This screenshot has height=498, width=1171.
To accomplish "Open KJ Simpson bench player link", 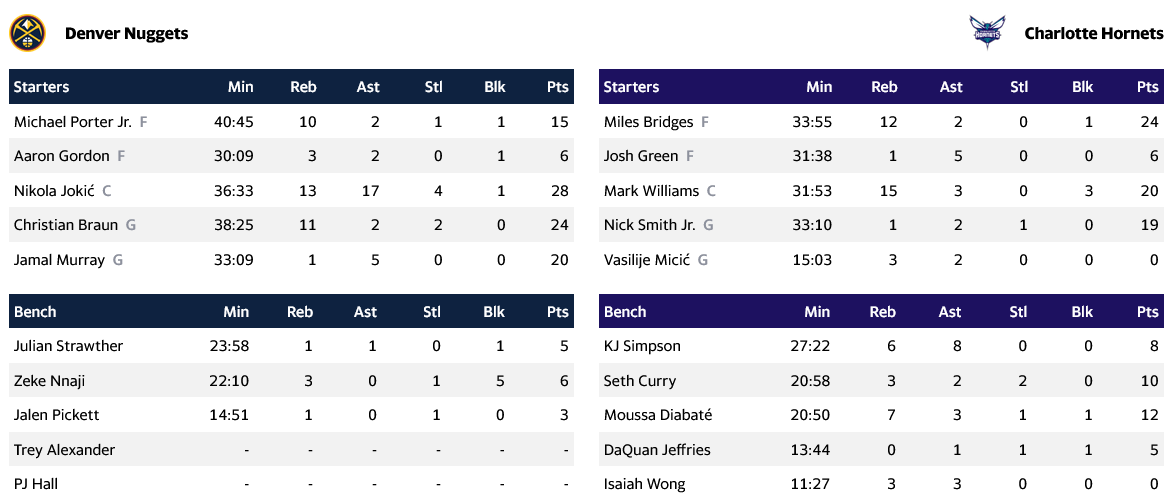I will coord(642,346).
